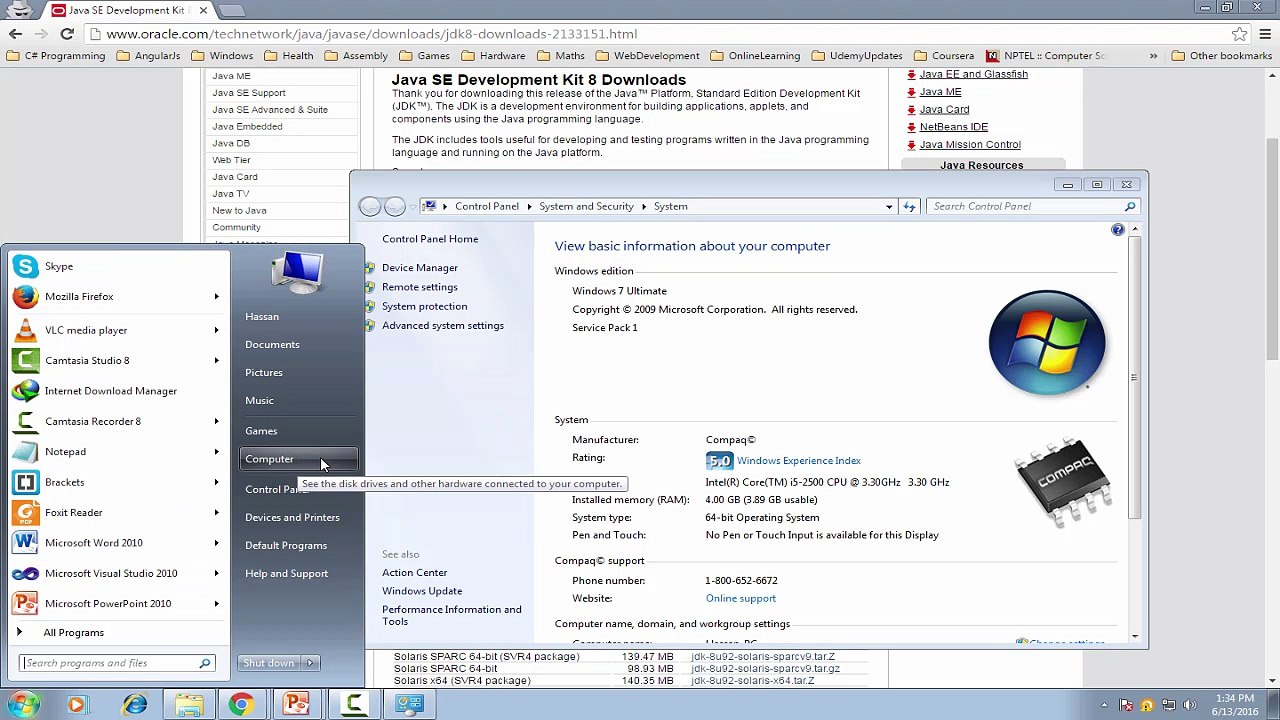Open Default Programs from Start menu
The width and height of the screenshot is (1280, 720).
[x=286, y=545]
